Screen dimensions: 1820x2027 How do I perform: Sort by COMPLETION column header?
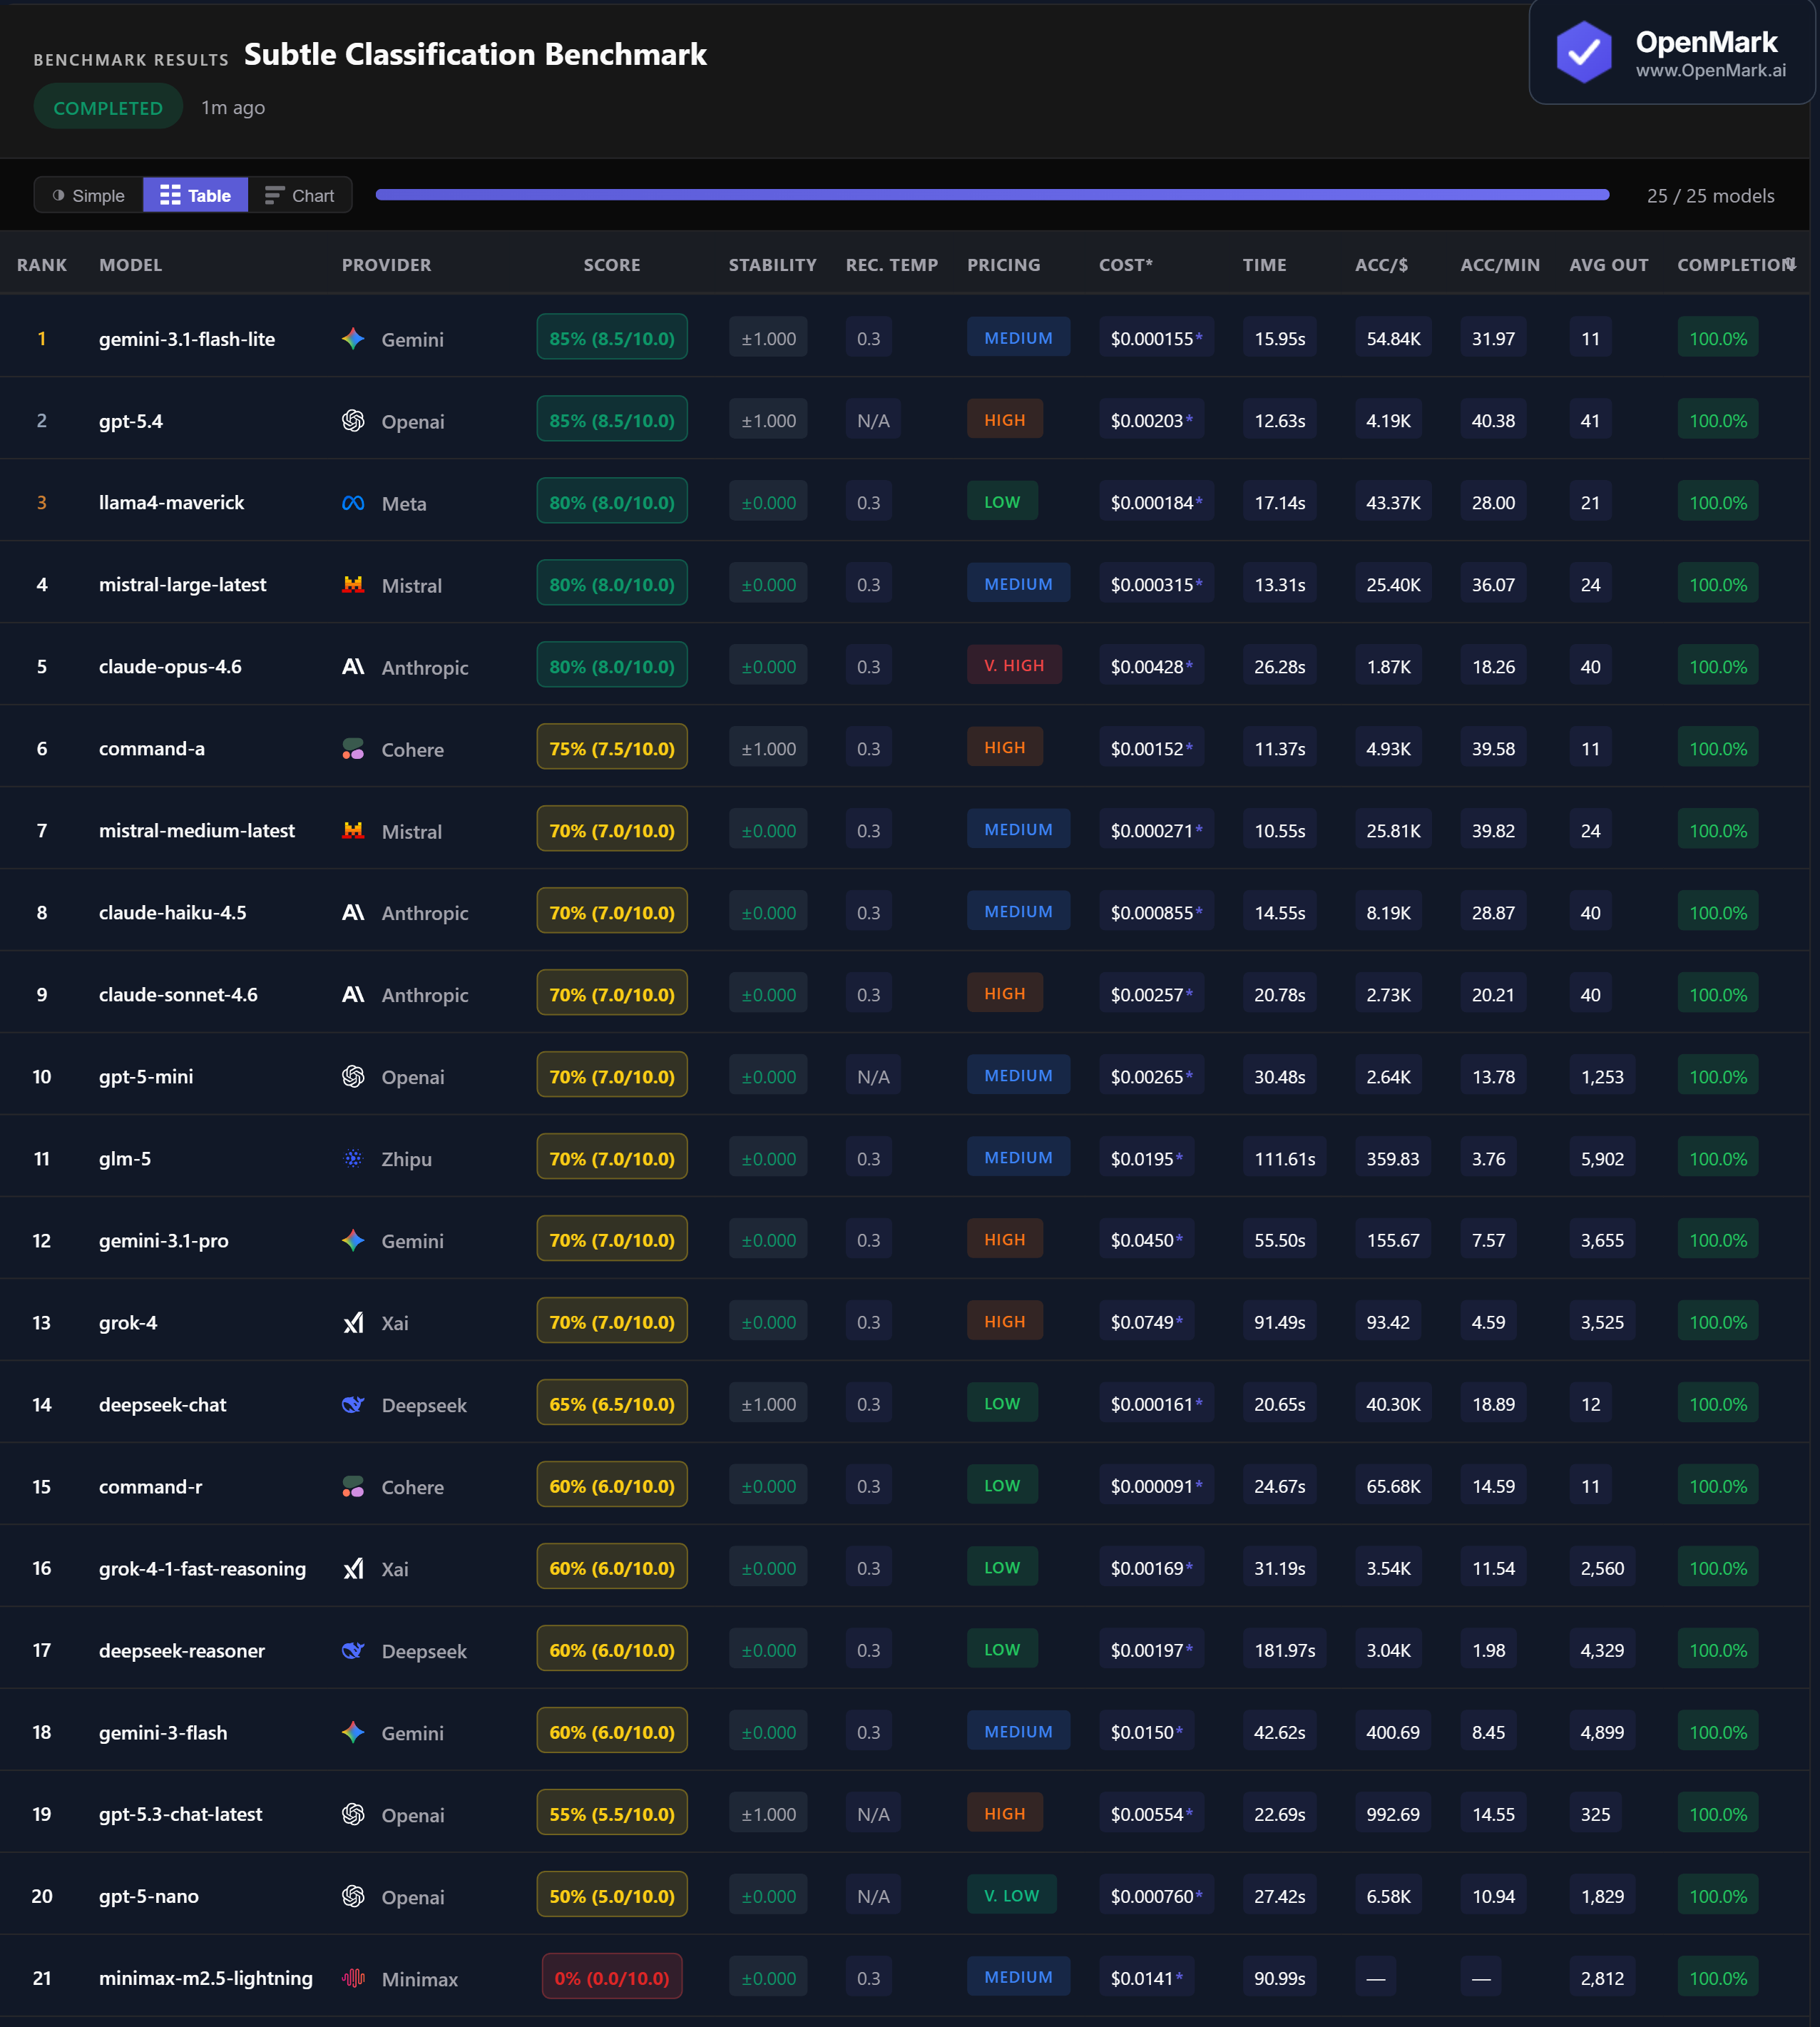[x=1733, y=265]
